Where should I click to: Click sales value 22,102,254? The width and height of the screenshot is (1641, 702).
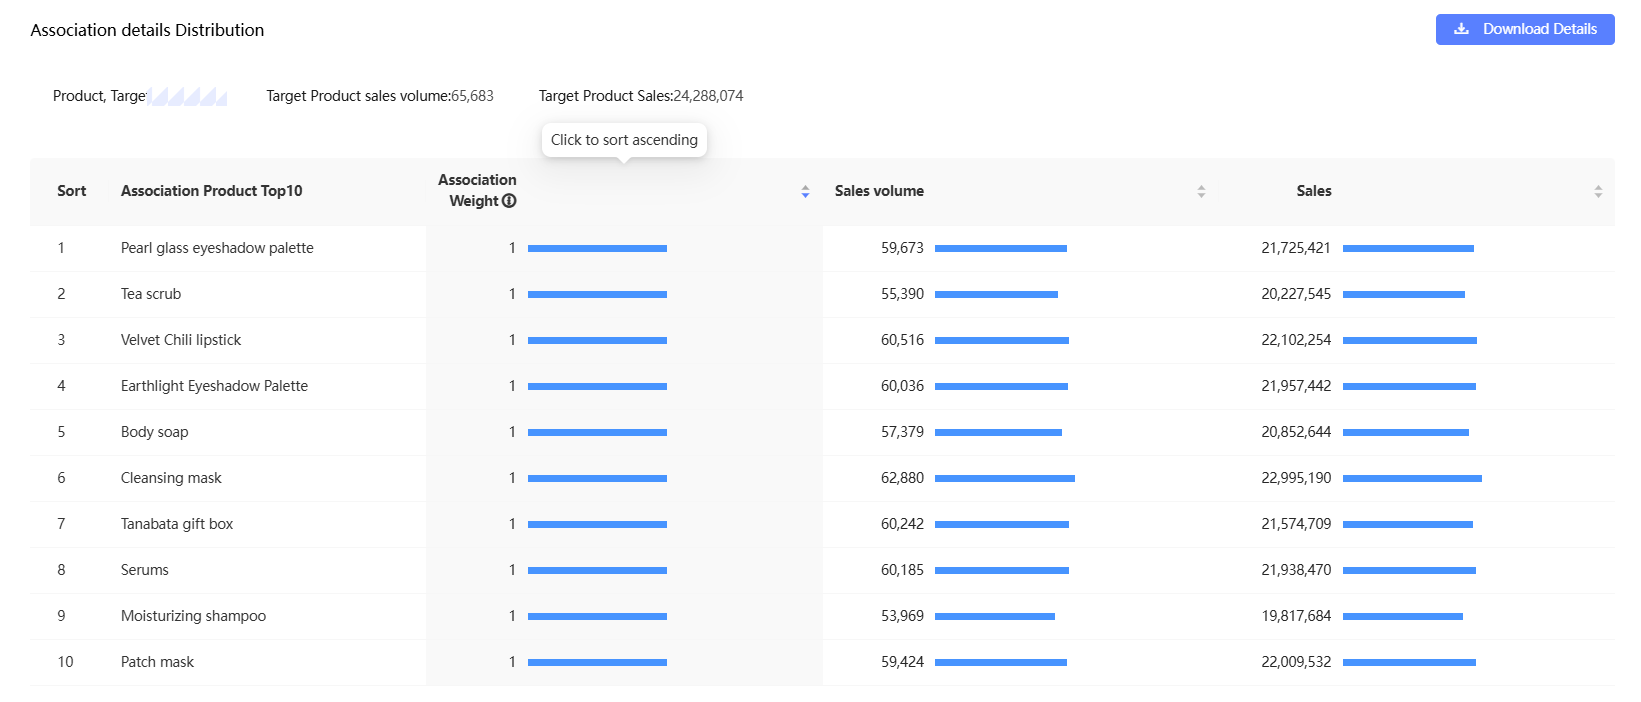pyautogui.click(x=1296, y=340)
